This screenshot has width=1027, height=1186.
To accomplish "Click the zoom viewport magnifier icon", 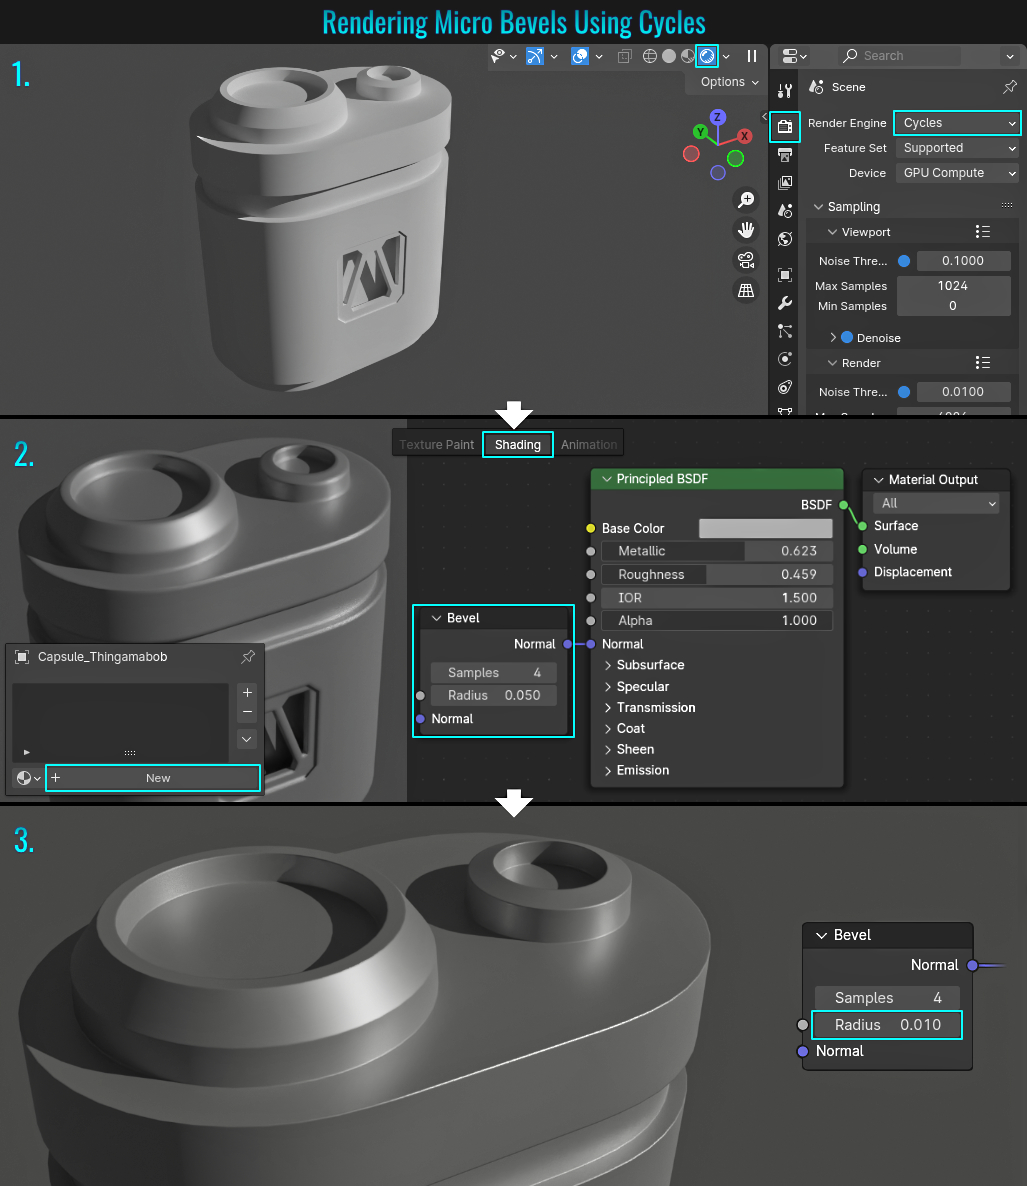I will pyautogui.click(x=746, y=200).
